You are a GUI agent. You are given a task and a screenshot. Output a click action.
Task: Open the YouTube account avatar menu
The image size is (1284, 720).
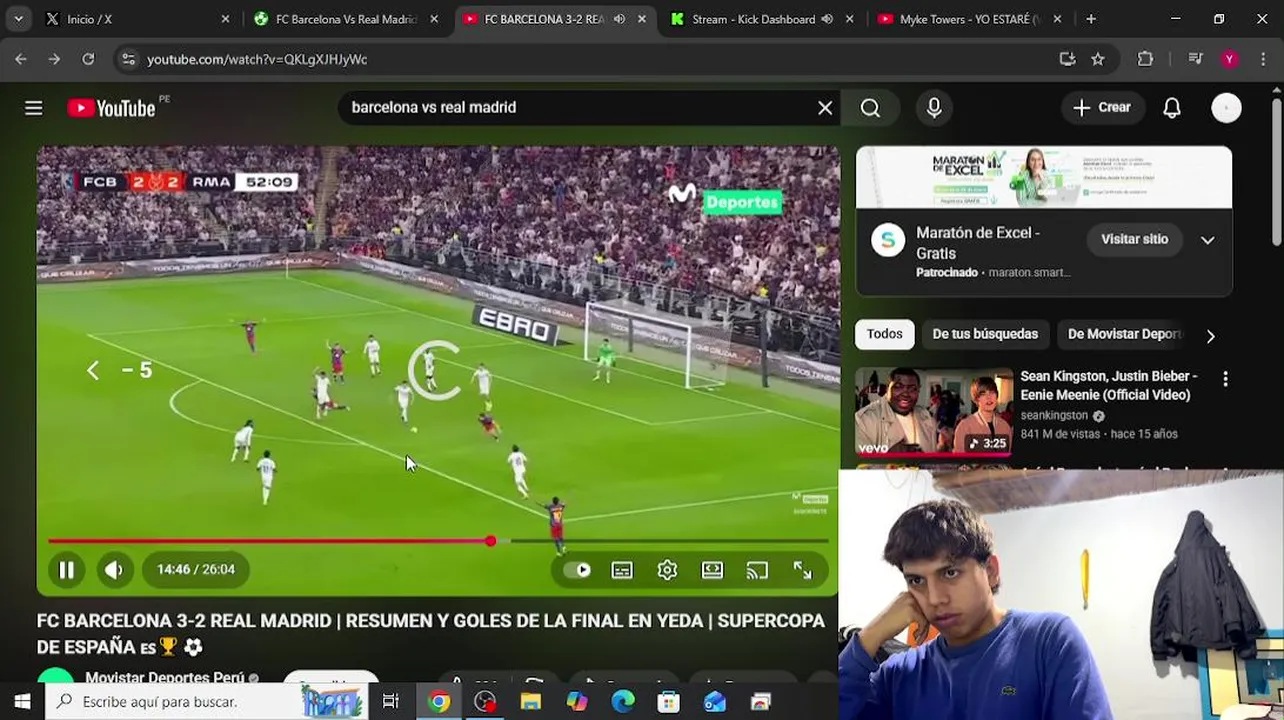tap(1226, 108)
